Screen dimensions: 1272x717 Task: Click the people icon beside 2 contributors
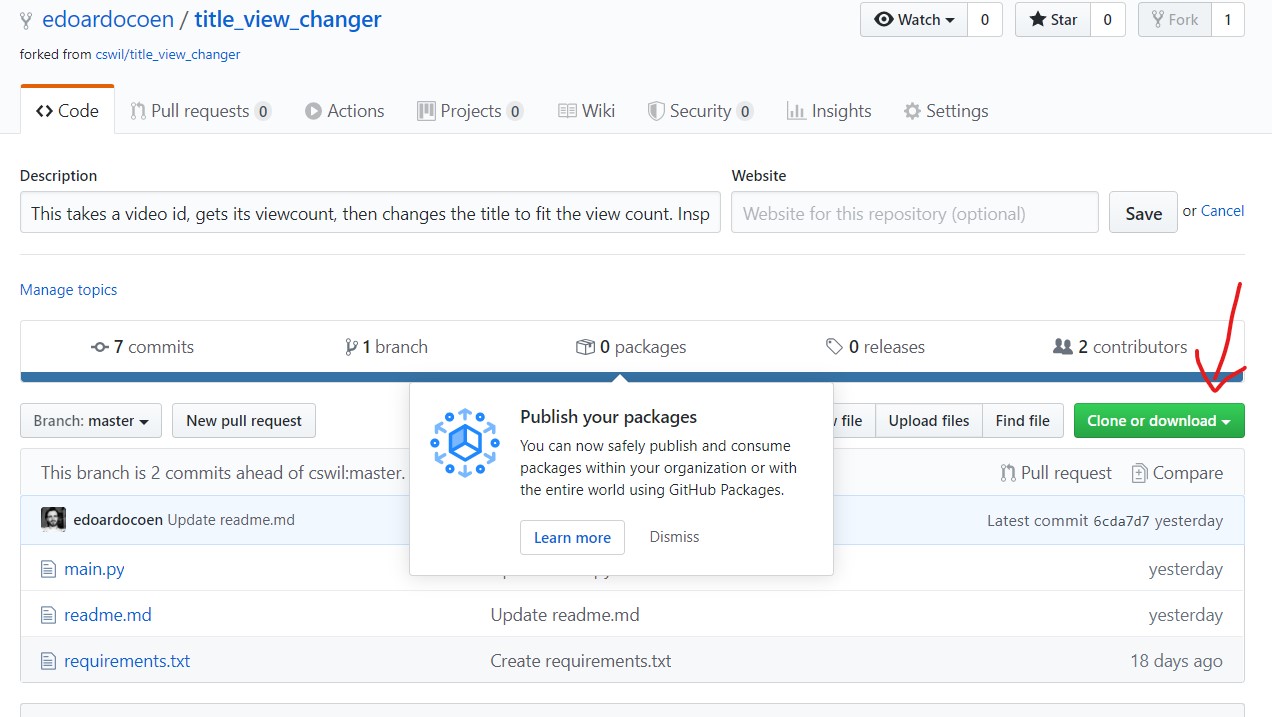point(1063,347)
